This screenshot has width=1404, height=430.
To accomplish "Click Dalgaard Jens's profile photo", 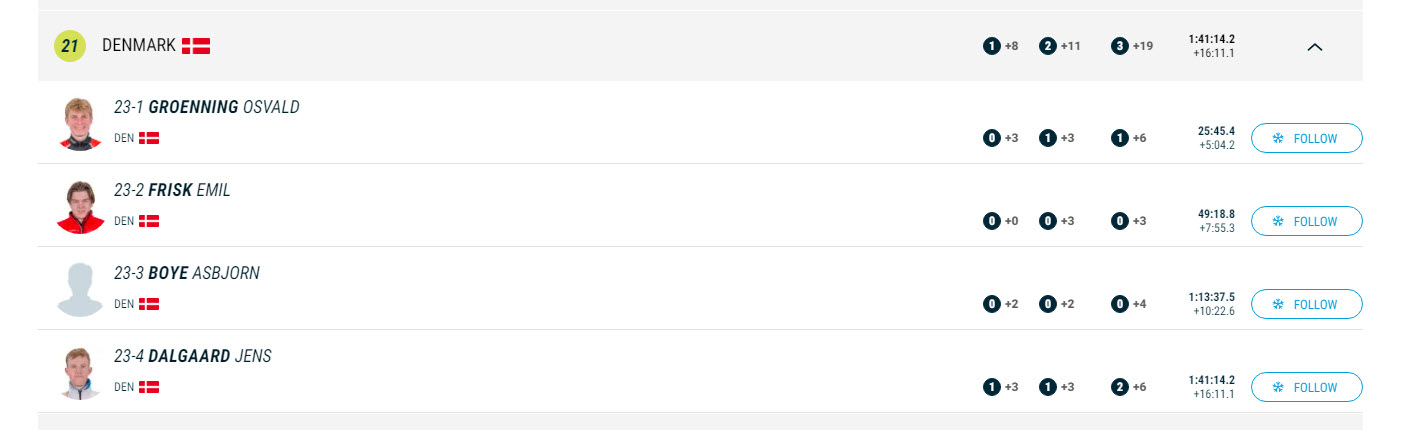I will click(x=80, y=373).
